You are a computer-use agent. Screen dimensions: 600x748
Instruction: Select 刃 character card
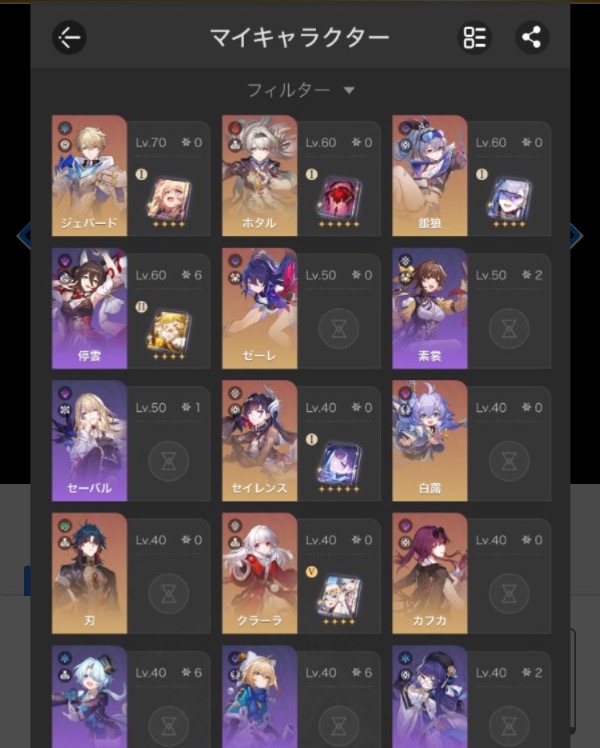click(x=131, y=573)
